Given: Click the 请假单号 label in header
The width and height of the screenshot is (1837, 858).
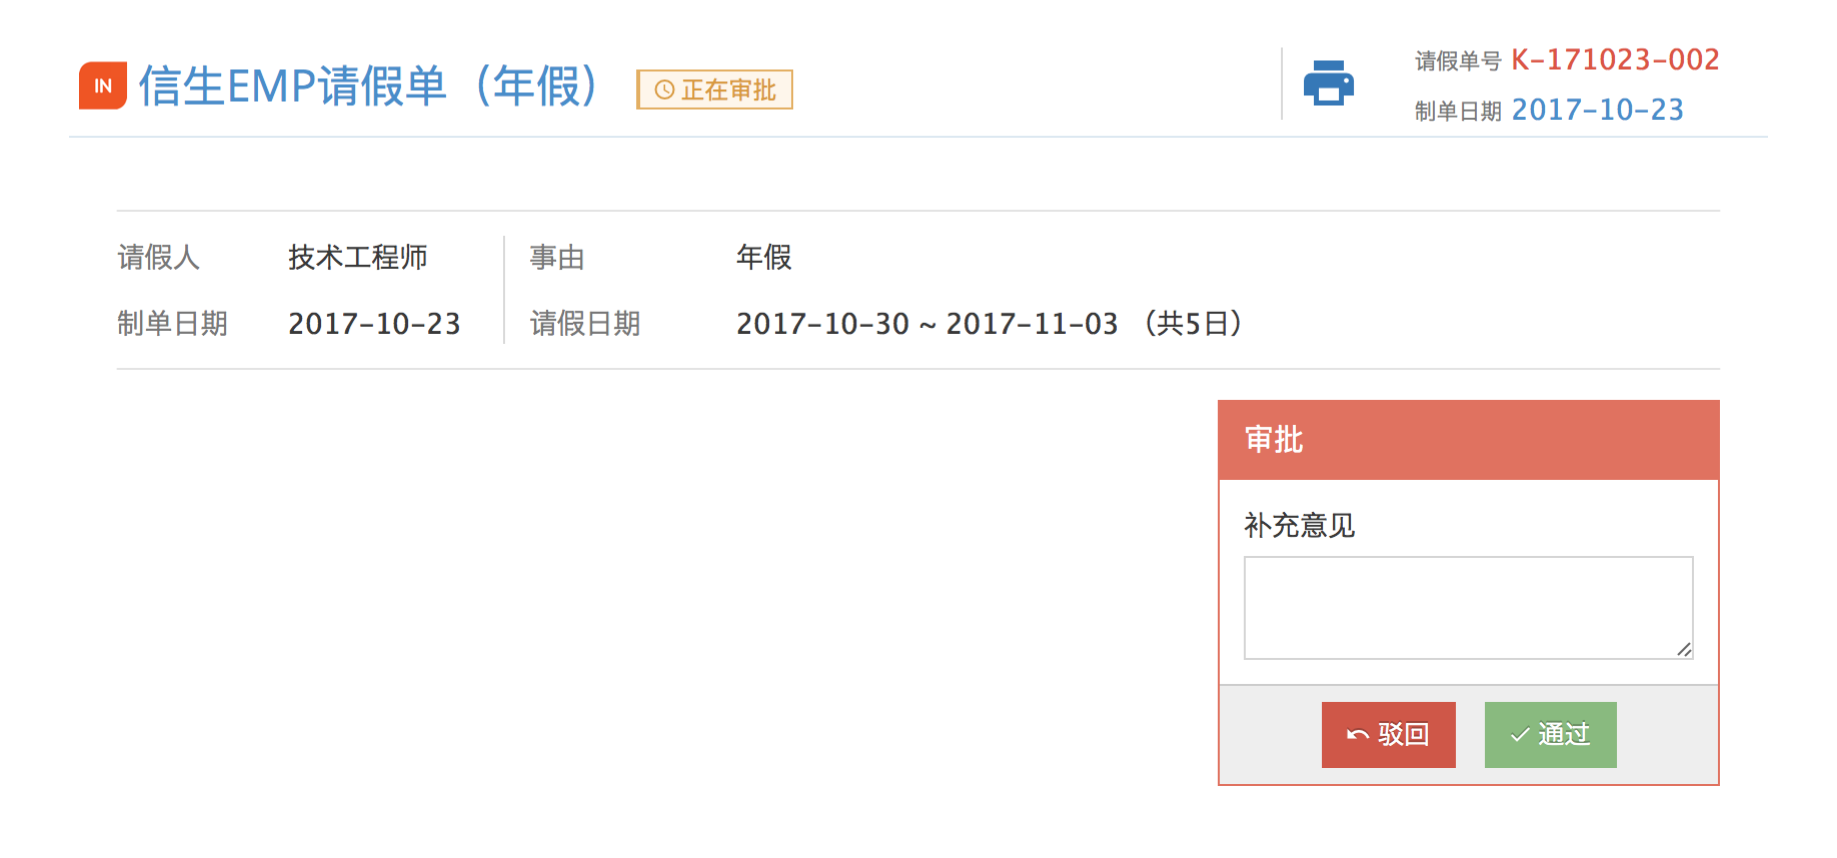Looking at the screenshot, I should pyautogui.click(x=1457, y=62).
